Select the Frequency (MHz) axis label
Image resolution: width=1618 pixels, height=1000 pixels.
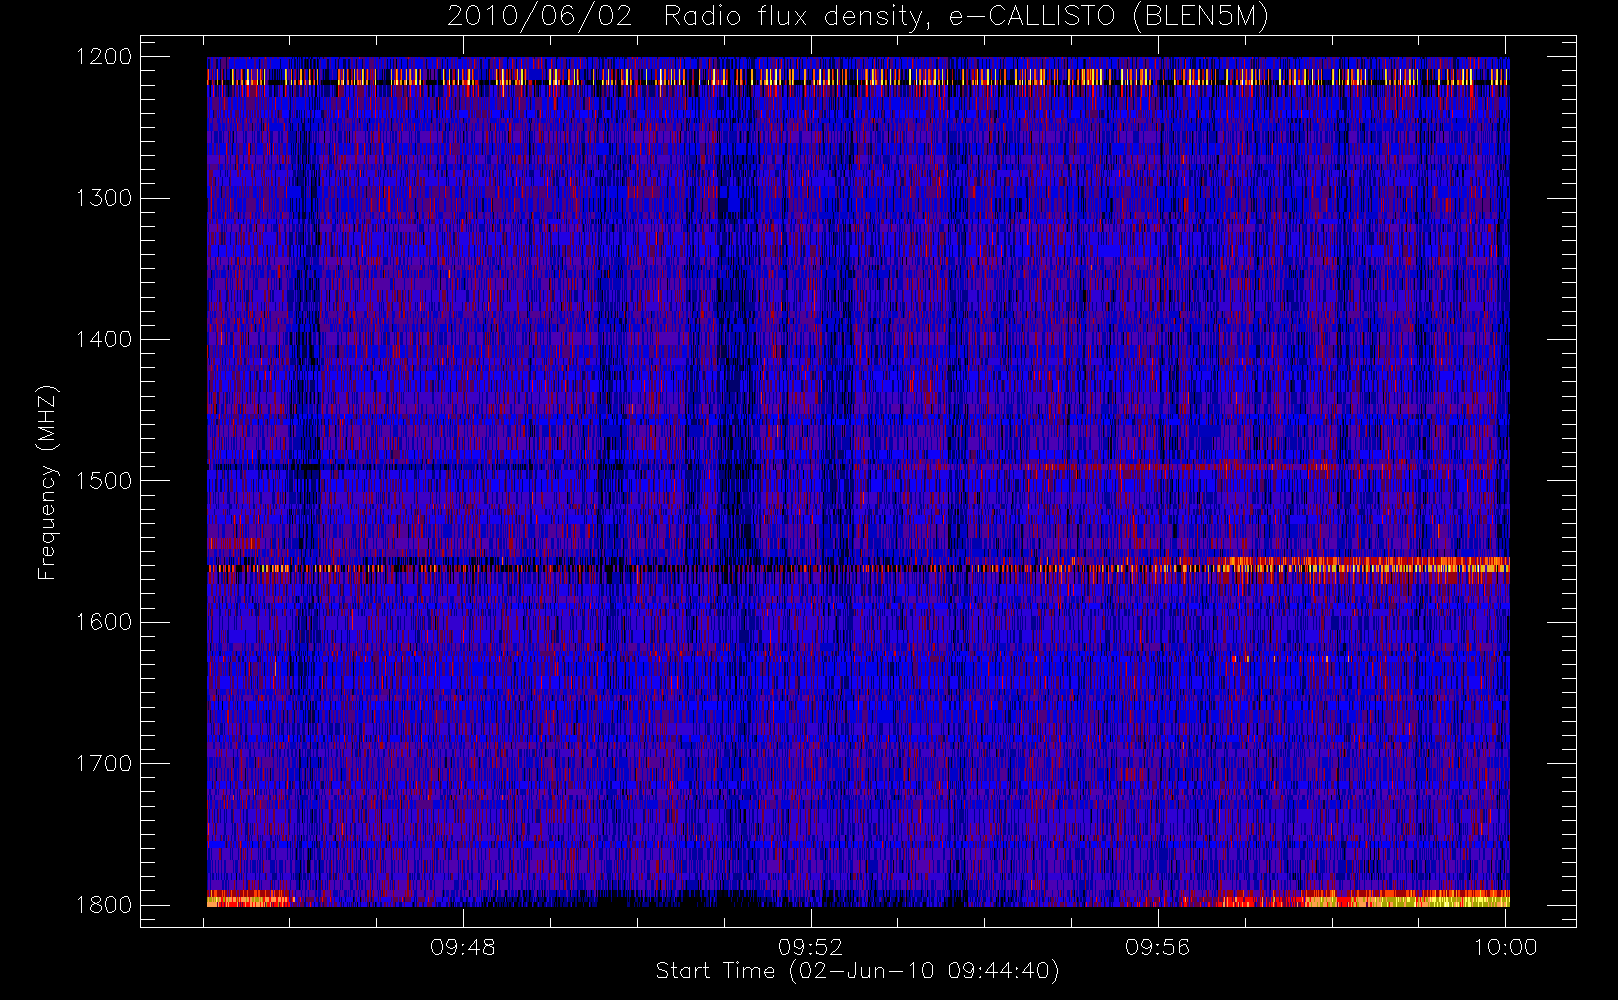point(46,482)
